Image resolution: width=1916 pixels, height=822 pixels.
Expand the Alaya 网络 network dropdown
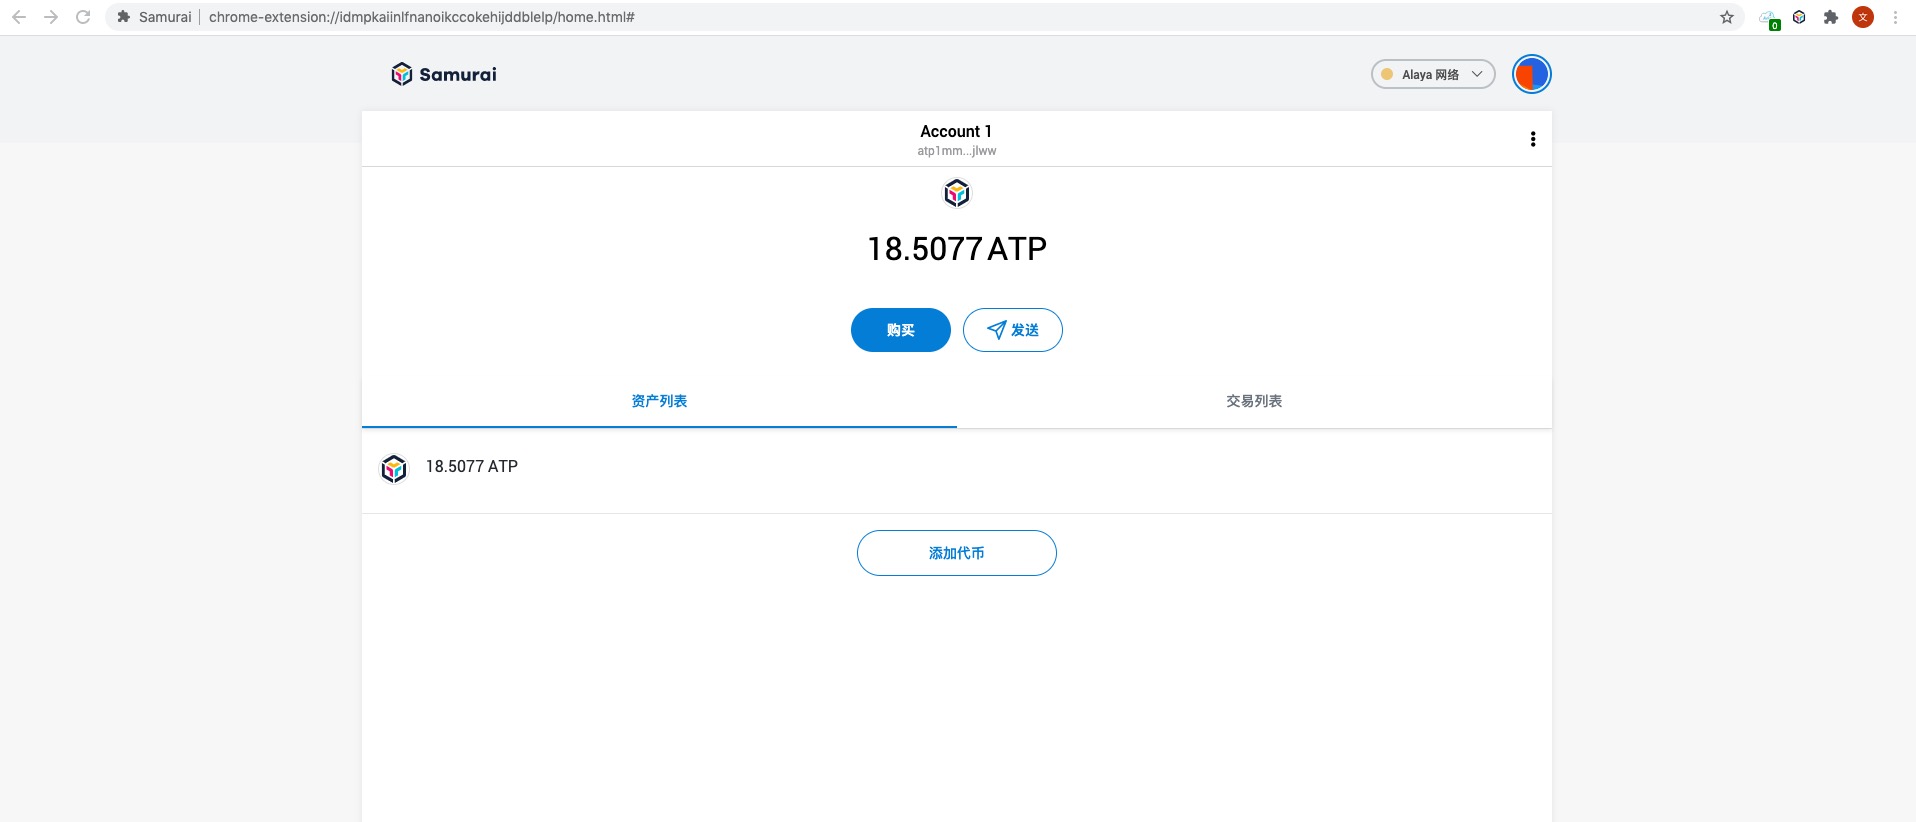click(x=1432, y=74)
